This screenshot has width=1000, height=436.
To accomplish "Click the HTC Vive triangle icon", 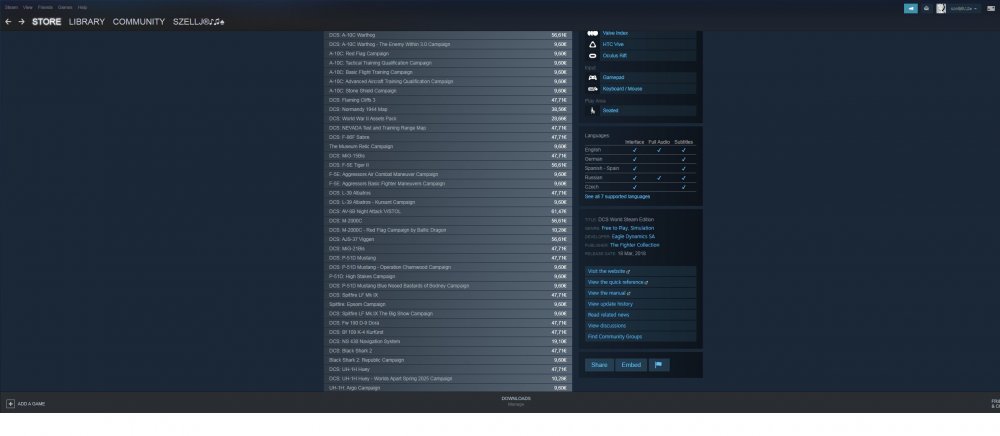I will tap(592, 45).
